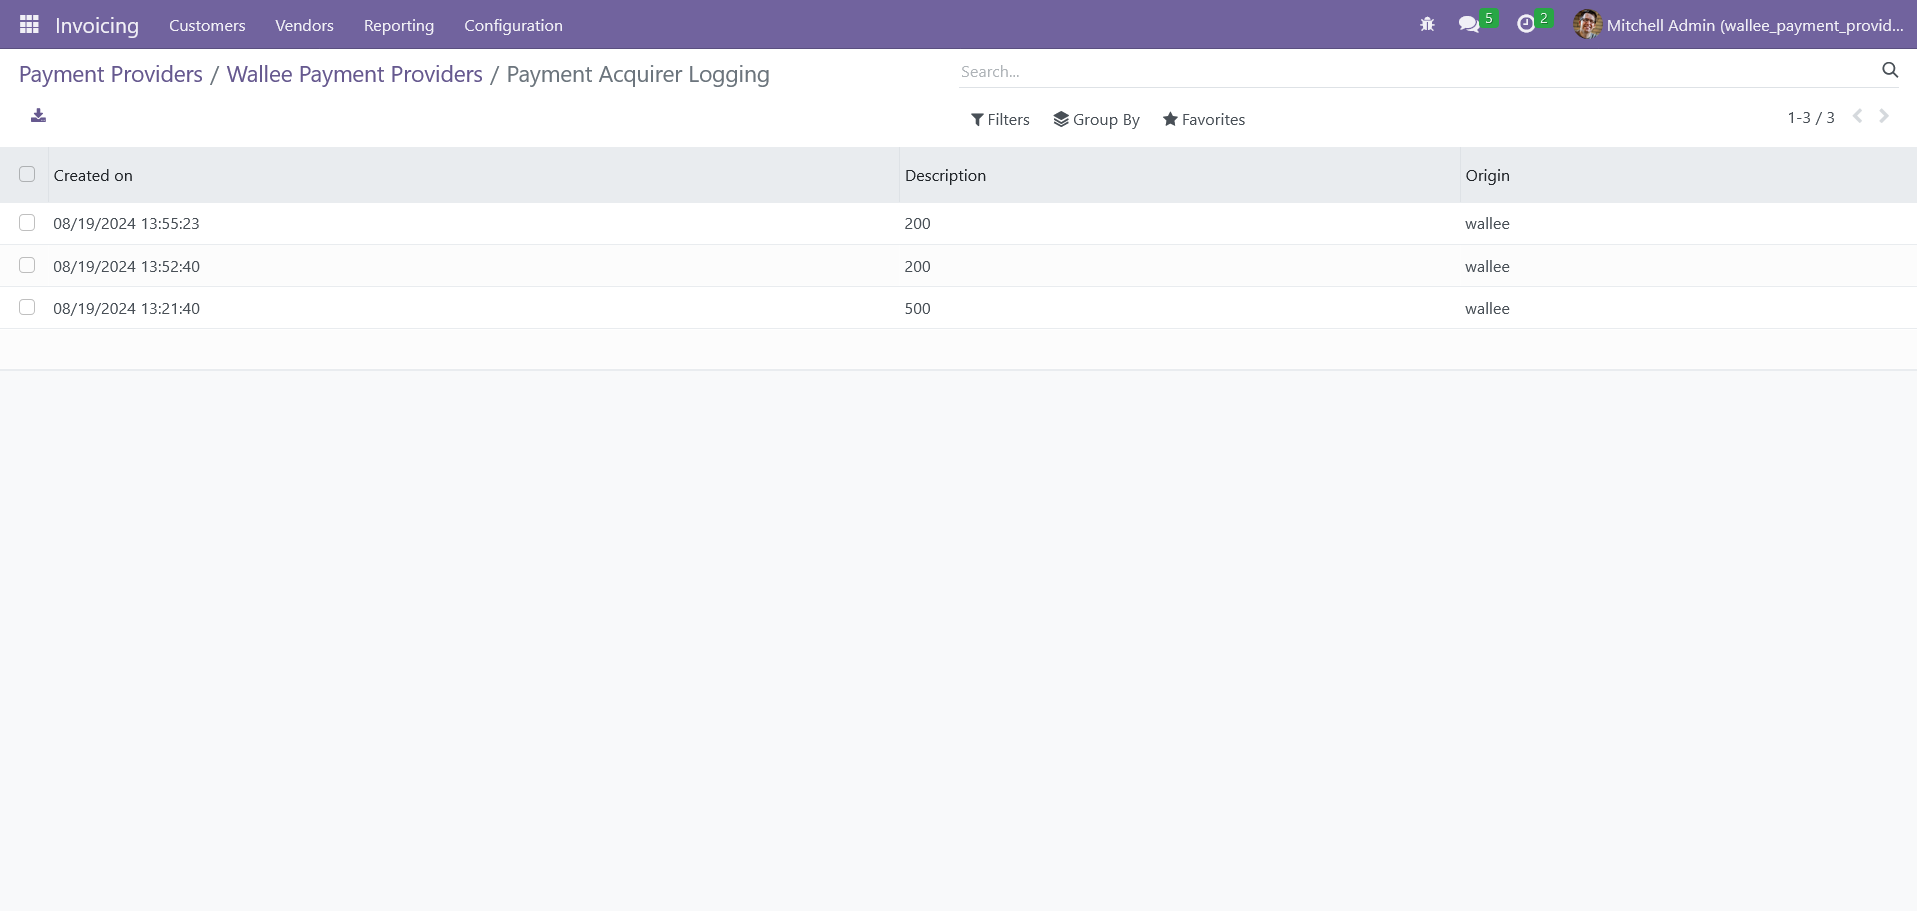Navigate to Payment Providers breadcrumb
This screenshot has width=1917, height=911.
(x=111, y=75)
